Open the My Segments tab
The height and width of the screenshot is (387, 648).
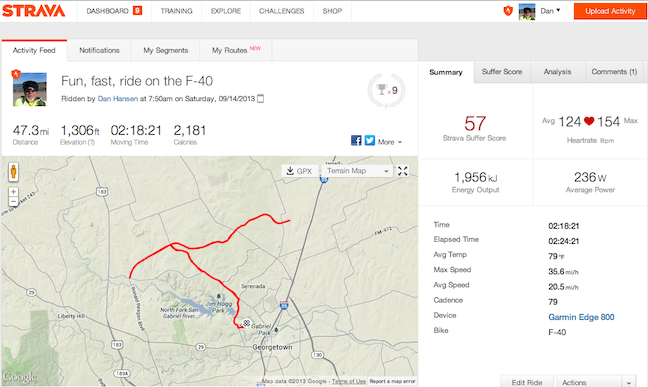(166, 50)
